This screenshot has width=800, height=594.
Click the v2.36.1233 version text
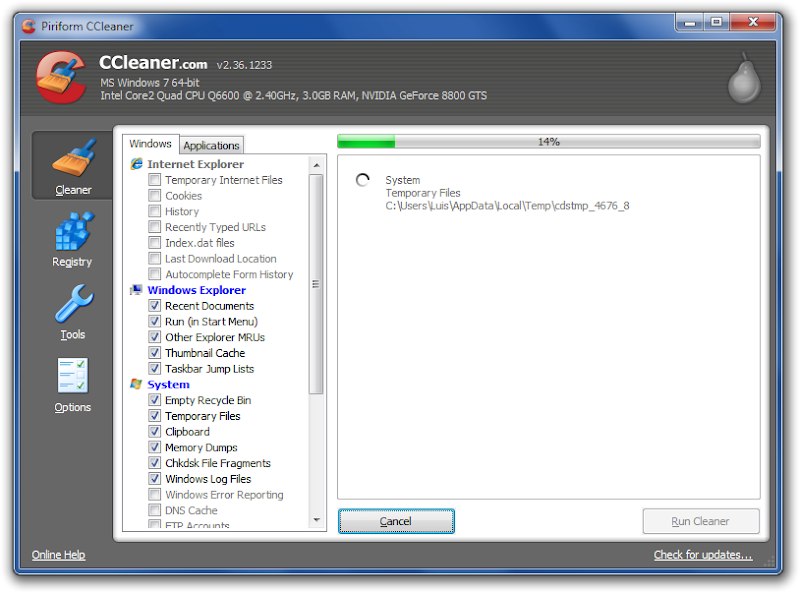click(244, 65)
